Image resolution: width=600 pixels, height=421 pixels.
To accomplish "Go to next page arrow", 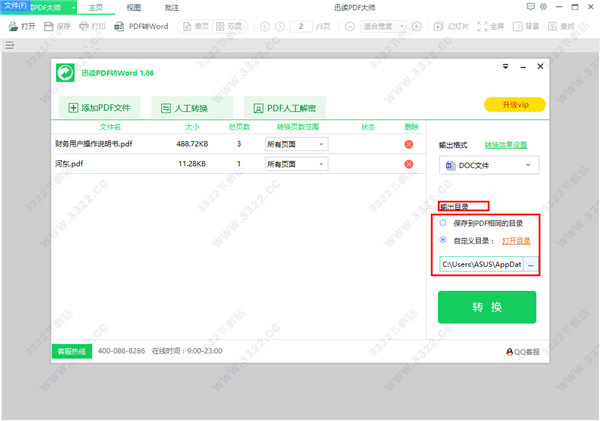I will click(x=280, y=26).
